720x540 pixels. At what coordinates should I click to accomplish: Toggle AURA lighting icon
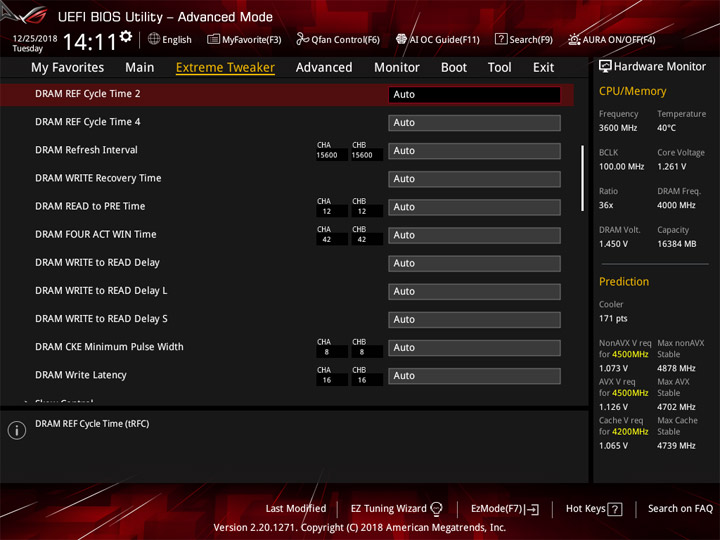[574, 39]
